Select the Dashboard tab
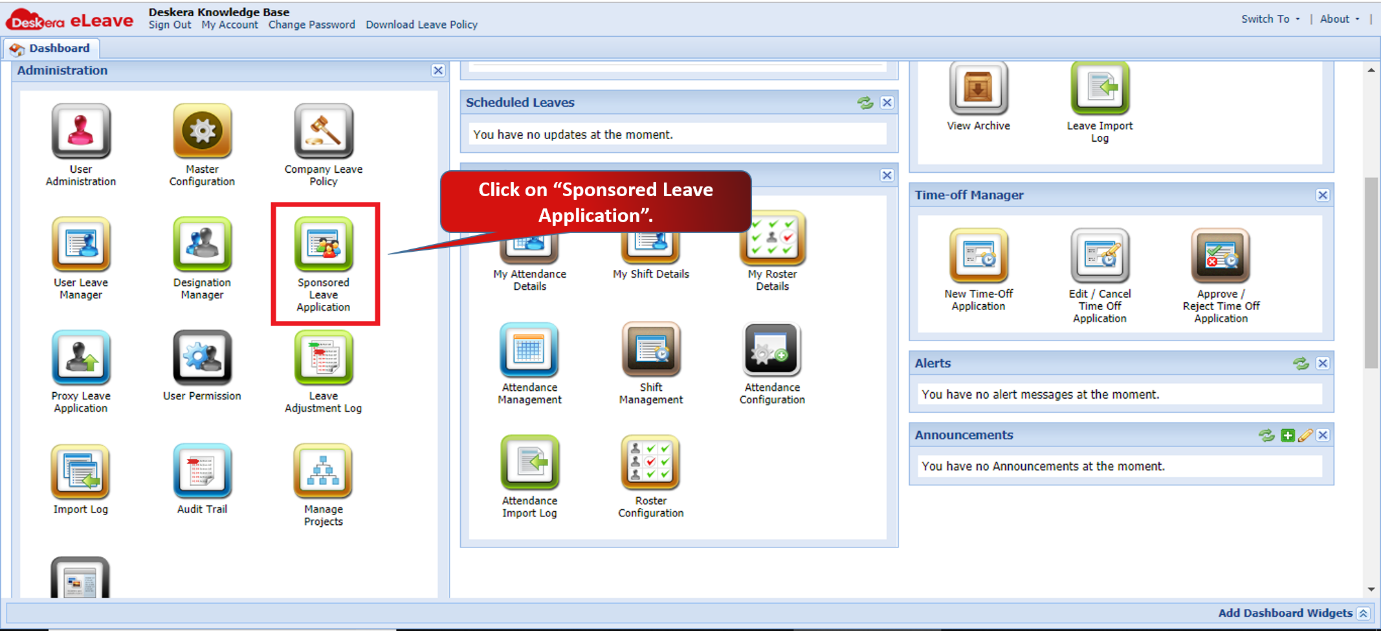 pyautogui.click(x=50, y=48)
